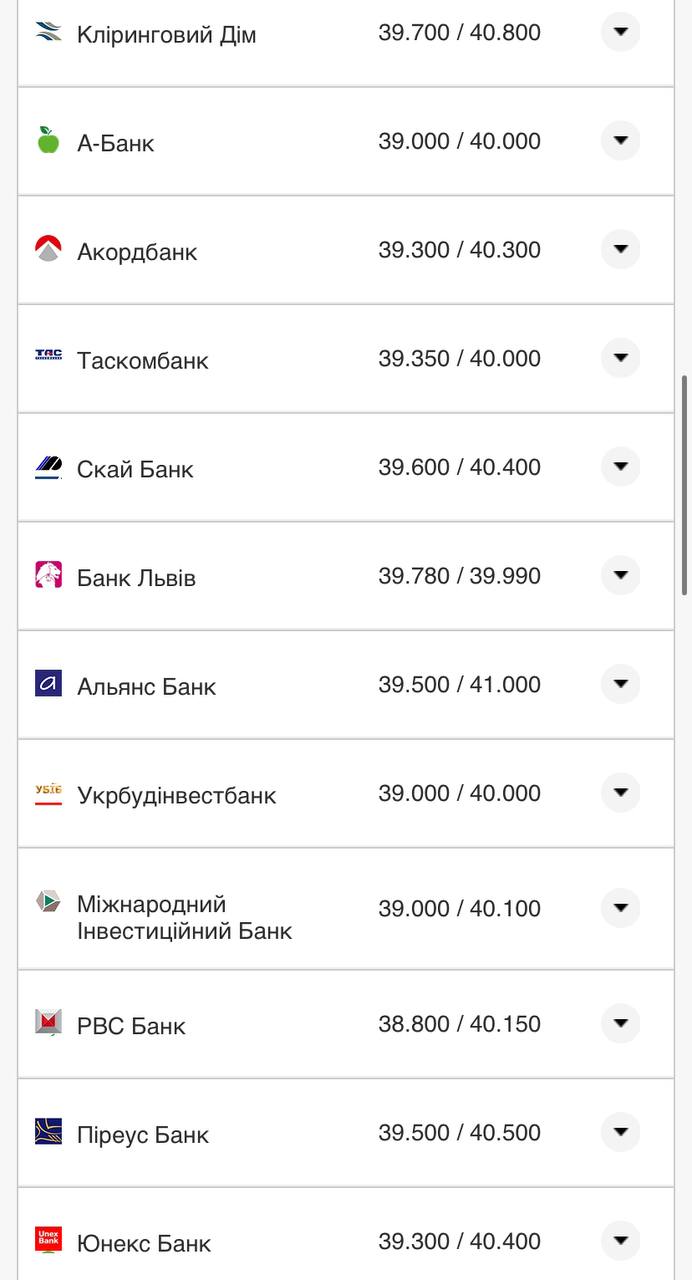This screenshot has height=1280, width=692.
Task: Click the Акордбанк rate 39.300 / 40.300
Action: coord(459,250)
